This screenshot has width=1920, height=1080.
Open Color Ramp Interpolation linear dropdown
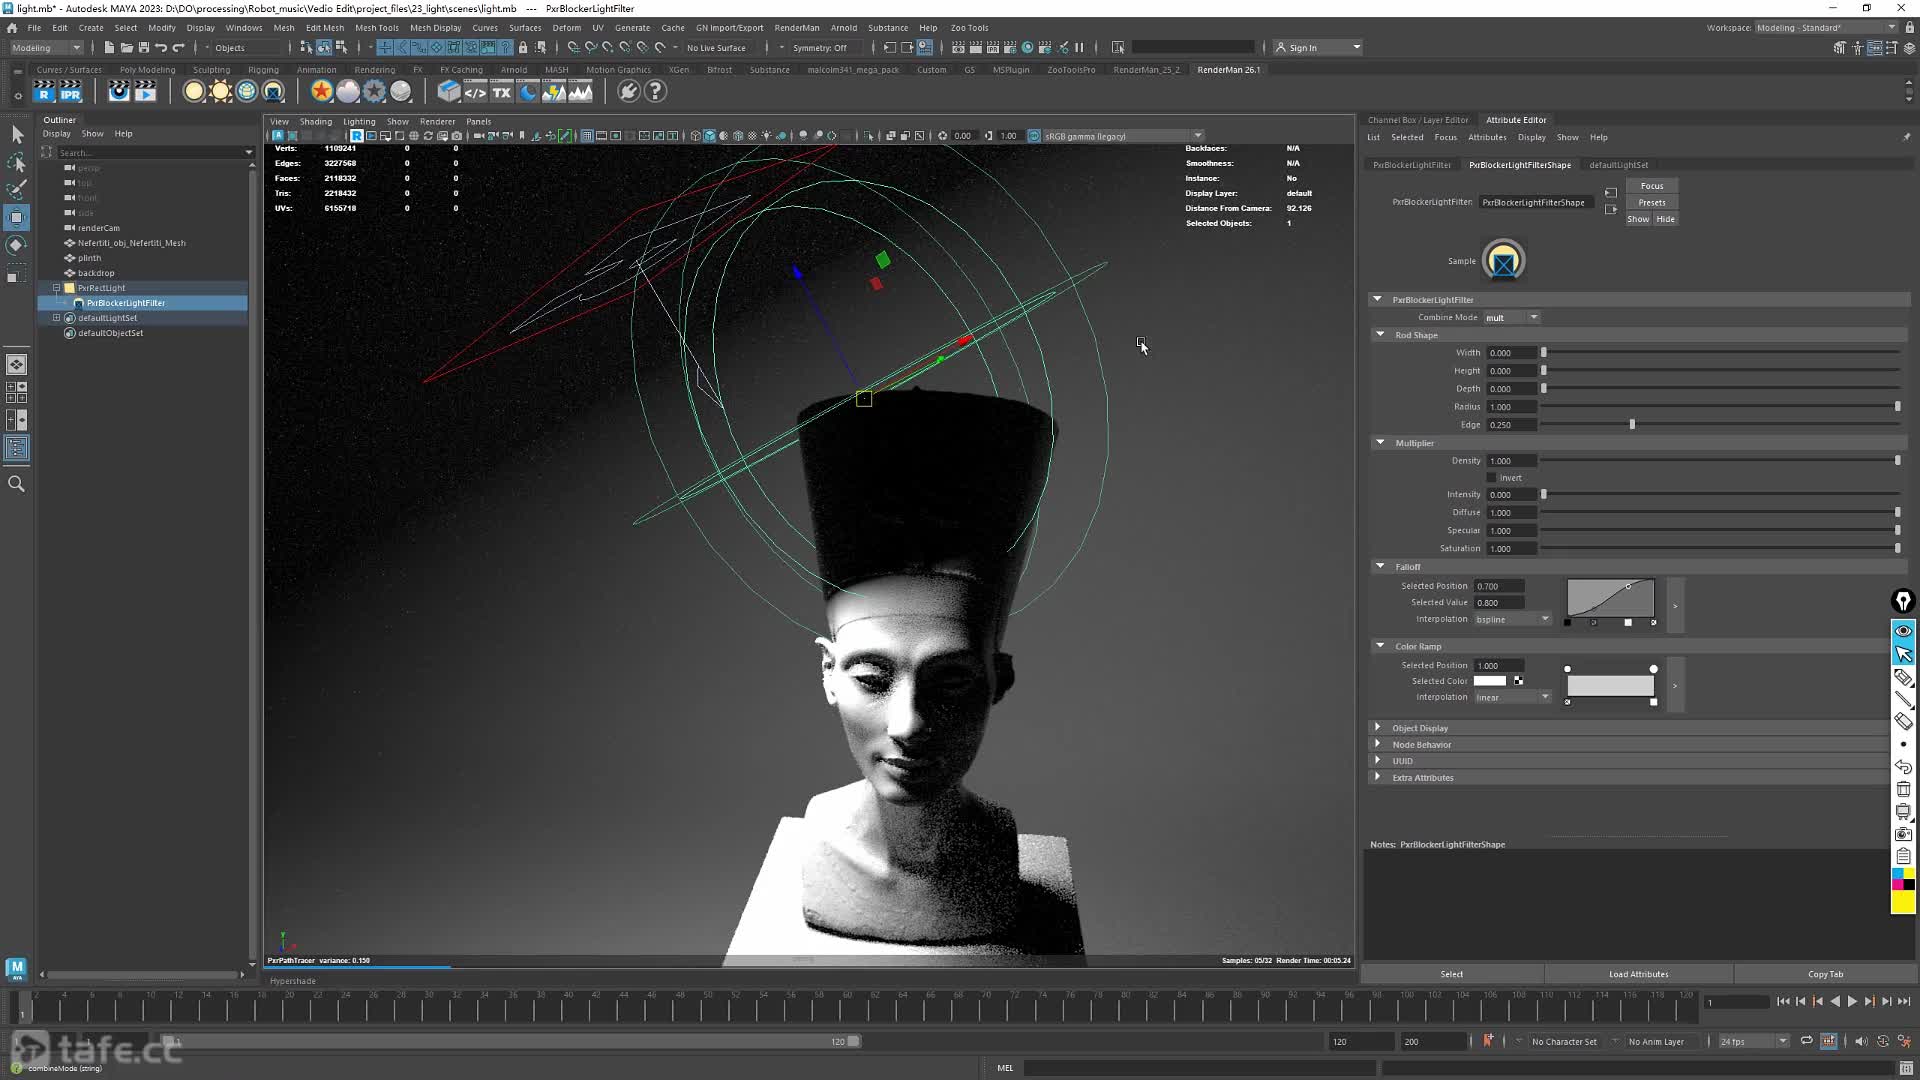pyautogui.click(x=1512, y=697)
